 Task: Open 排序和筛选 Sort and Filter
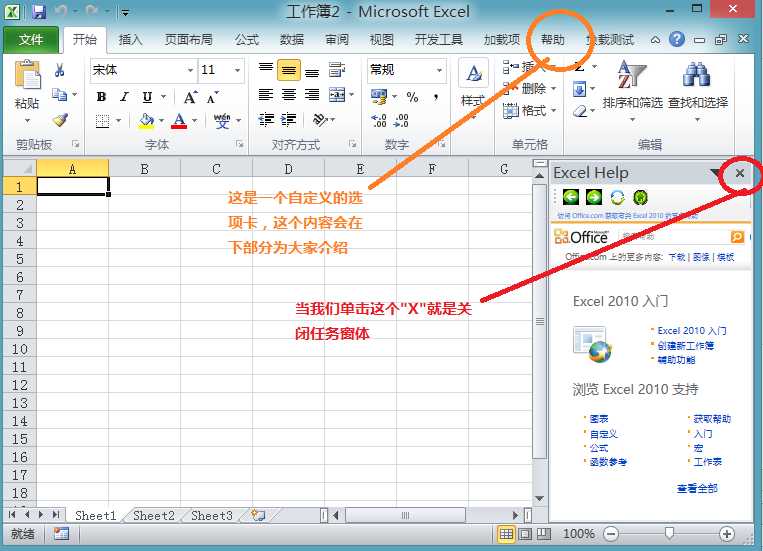632,90
